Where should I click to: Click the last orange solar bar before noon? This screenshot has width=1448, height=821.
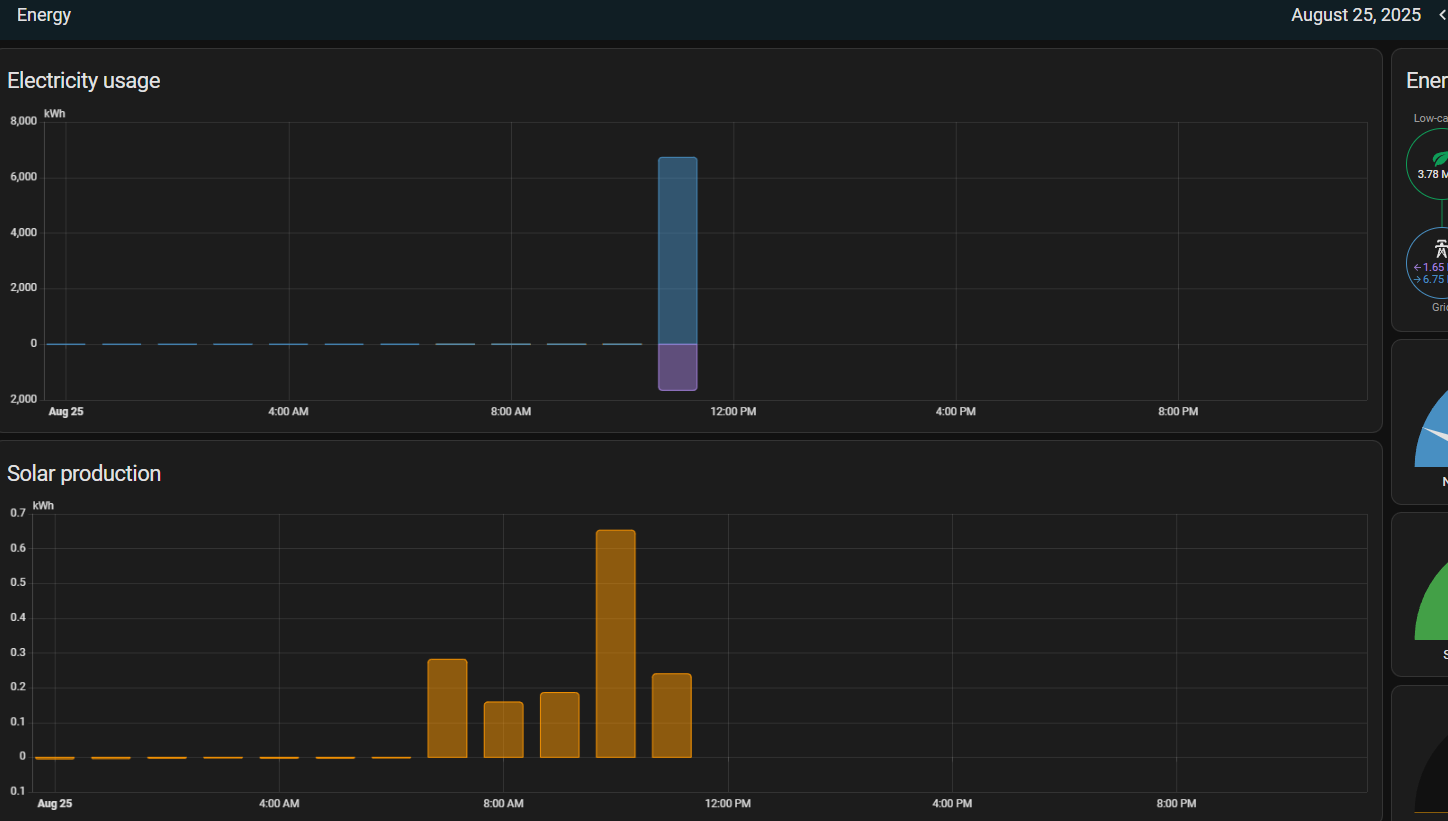click(671, 715)
